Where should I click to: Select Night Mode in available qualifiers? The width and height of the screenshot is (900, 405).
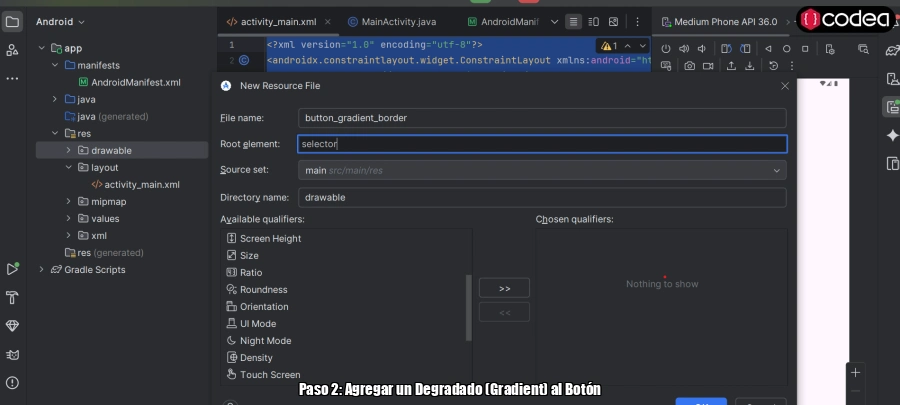click(x=265, y=341)
